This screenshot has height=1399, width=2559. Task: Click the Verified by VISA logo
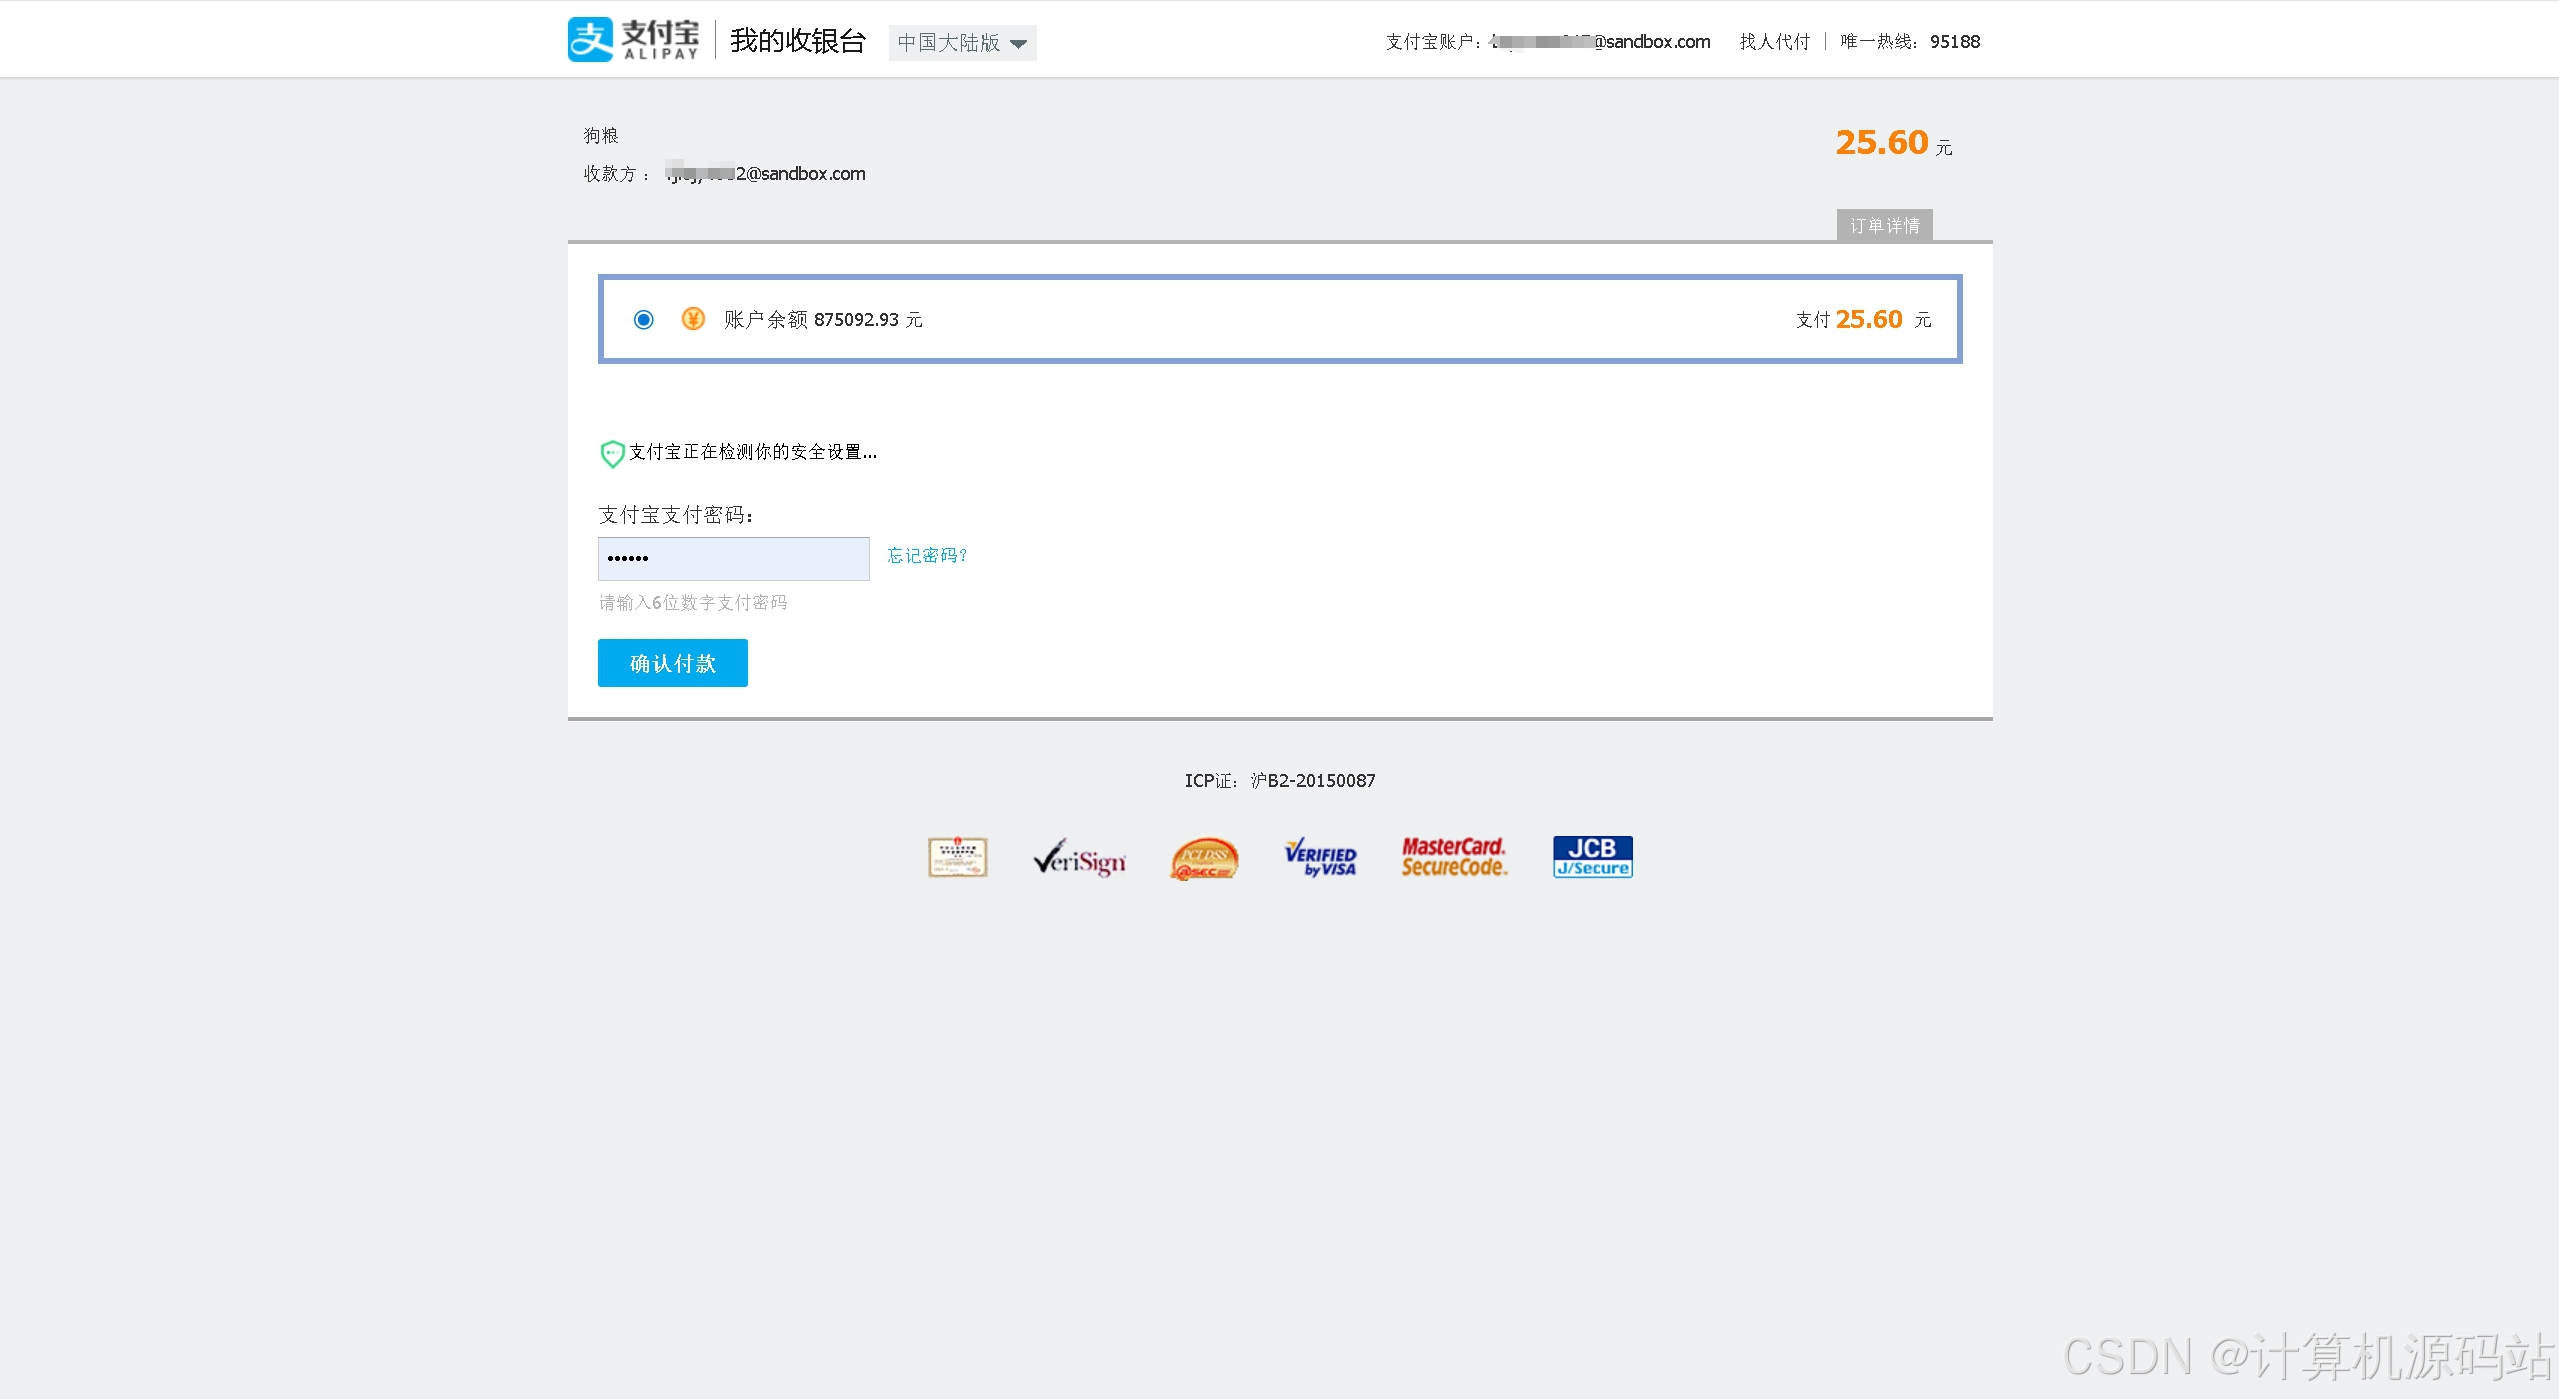click(x=1321, y=858)
